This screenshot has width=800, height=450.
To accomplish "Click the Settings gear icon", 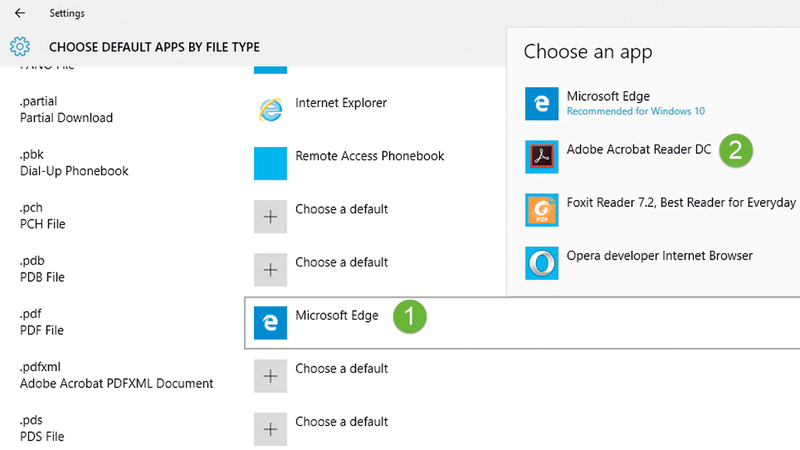I will [x=20, y=46].
